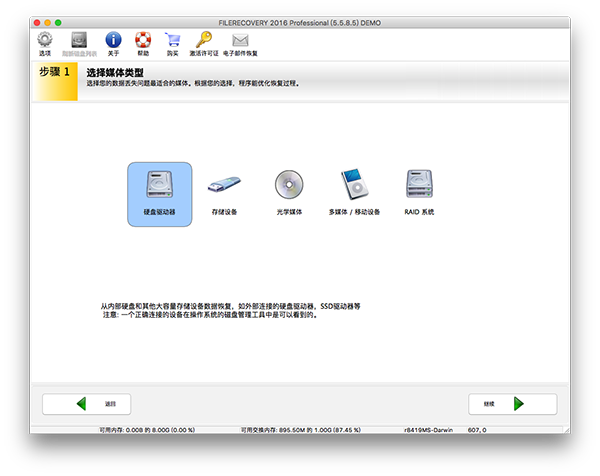The image size is (600, 476).
Task: Click the Purchase shopping cart icon (购买)
Action: (x=173, y=44)
